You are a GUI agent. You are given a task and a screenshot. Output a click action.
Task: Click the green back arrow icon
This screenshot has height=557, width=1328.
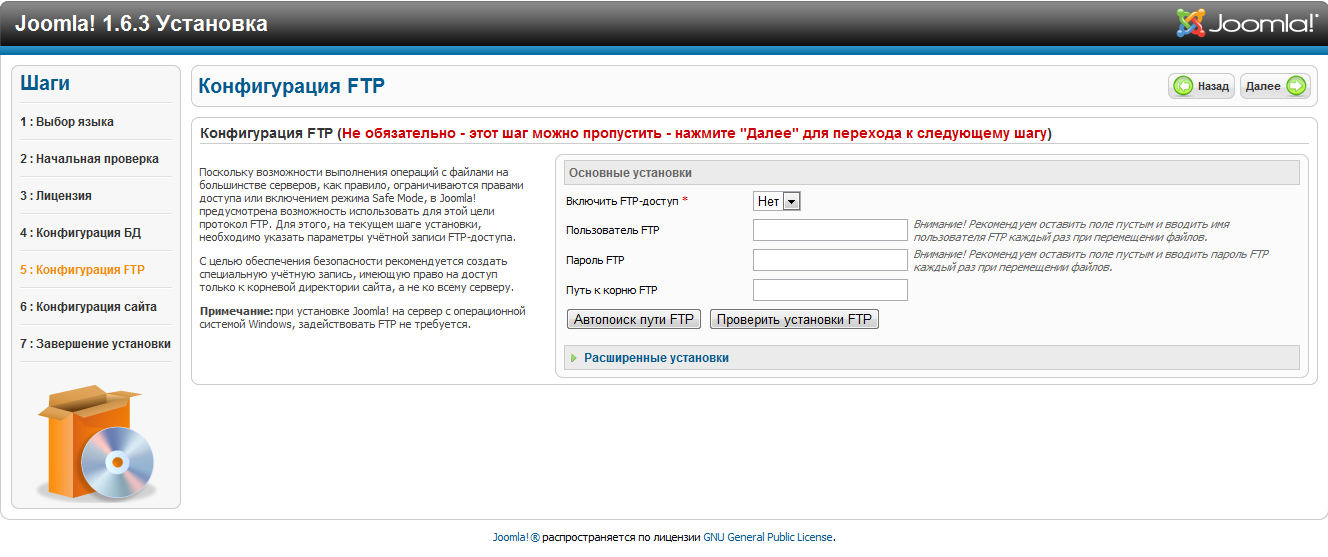[x=1184, y=86]
